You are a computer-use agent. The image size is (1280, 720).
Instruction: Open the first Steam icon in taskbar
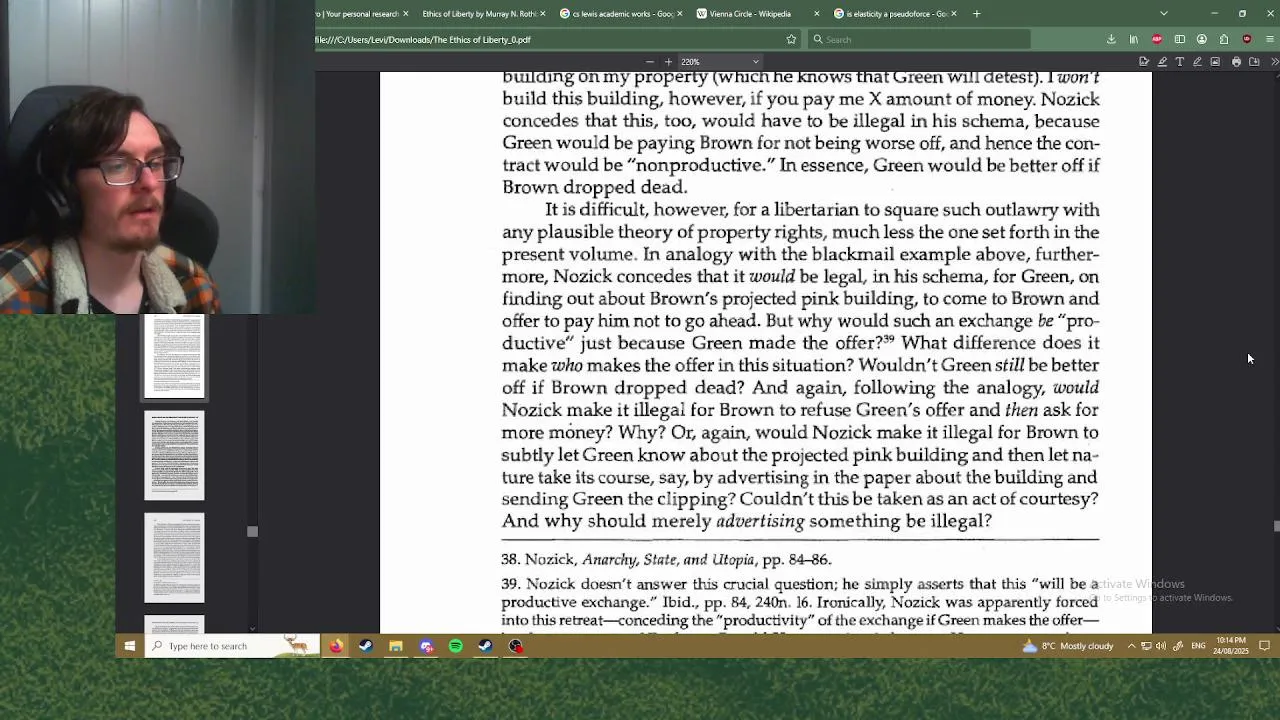click(x=366, y=646)
